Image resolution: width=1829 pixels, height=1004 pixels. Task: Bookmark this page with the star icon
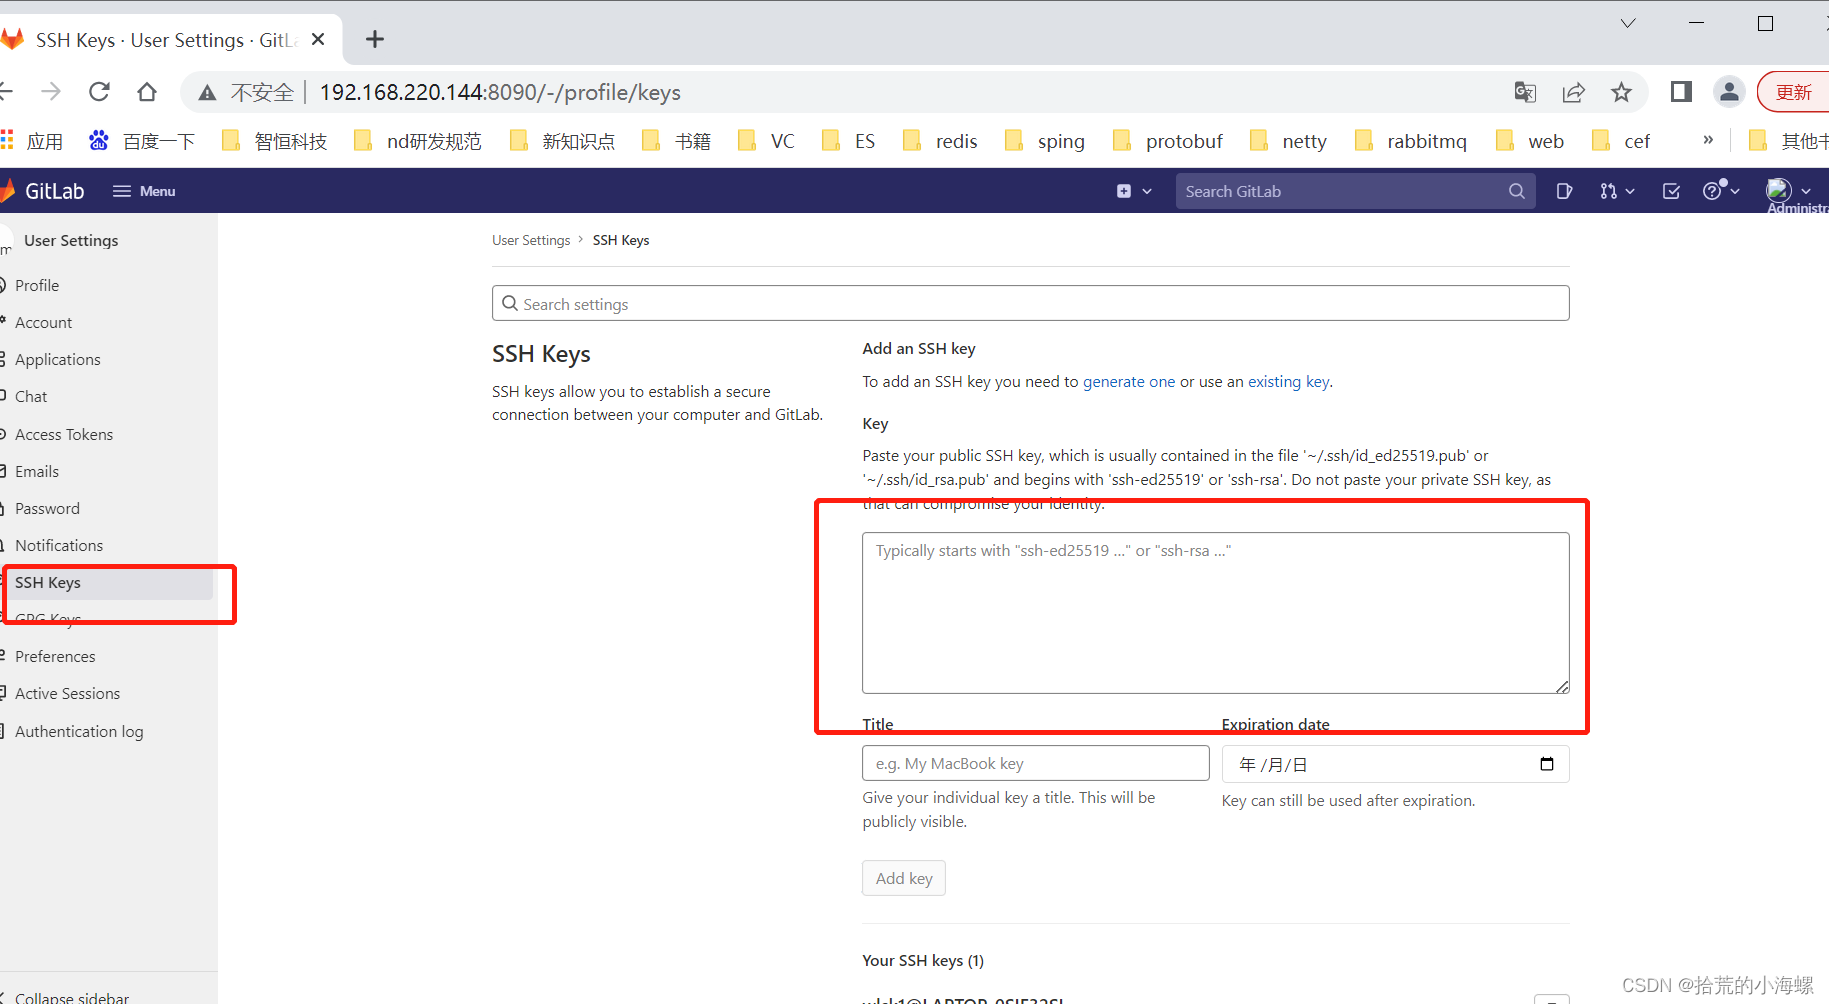[x=1621, y=92]
